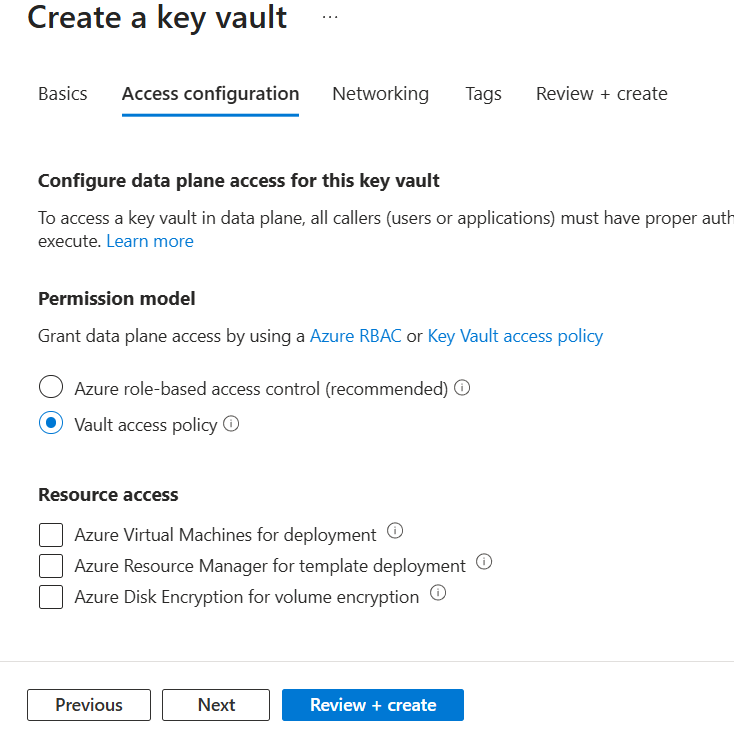
Task: Check Azure Resource Manager for template deployment
Action: pos(51,566)
